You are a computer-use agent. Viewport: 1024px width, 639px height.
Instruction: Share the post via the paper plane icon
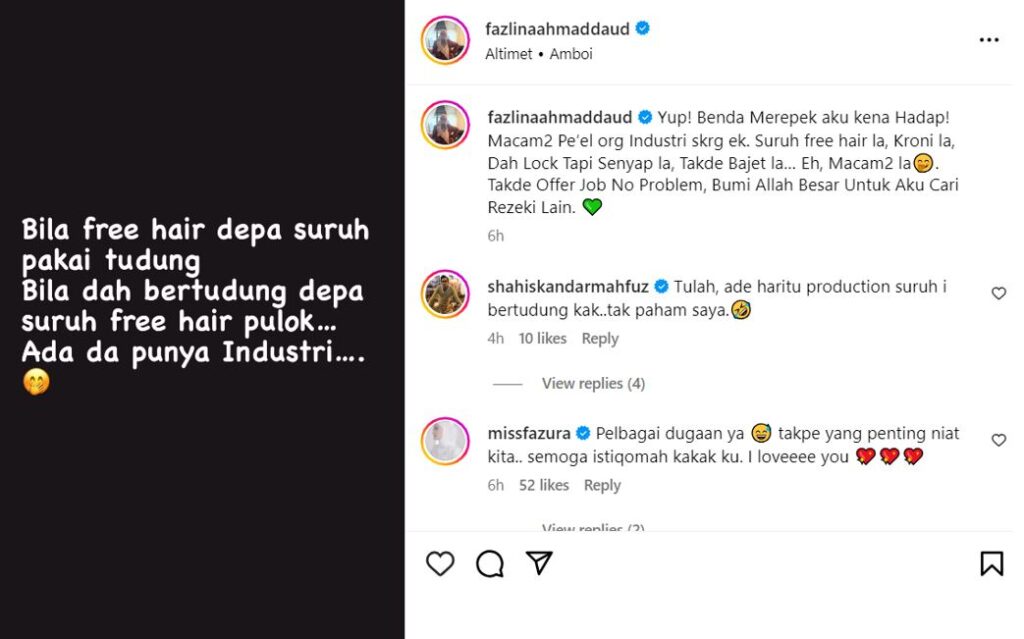click(539, 565)
